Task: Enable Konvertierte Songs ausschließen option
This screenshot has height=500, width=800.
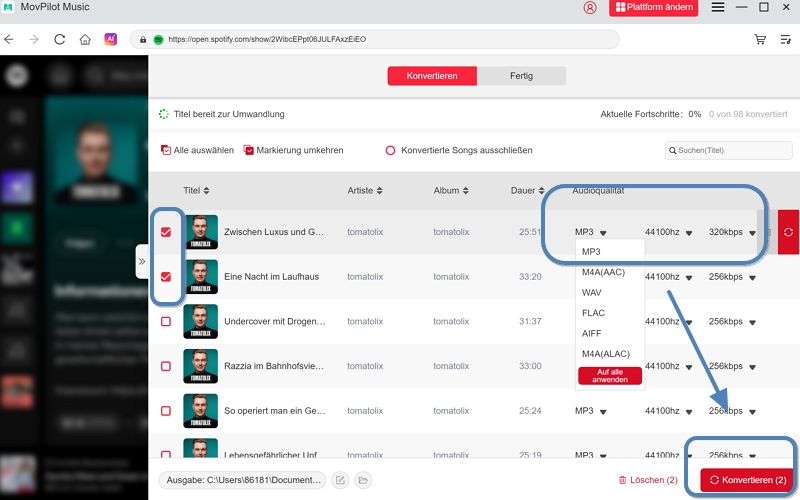Action: (x=390, y=151)
